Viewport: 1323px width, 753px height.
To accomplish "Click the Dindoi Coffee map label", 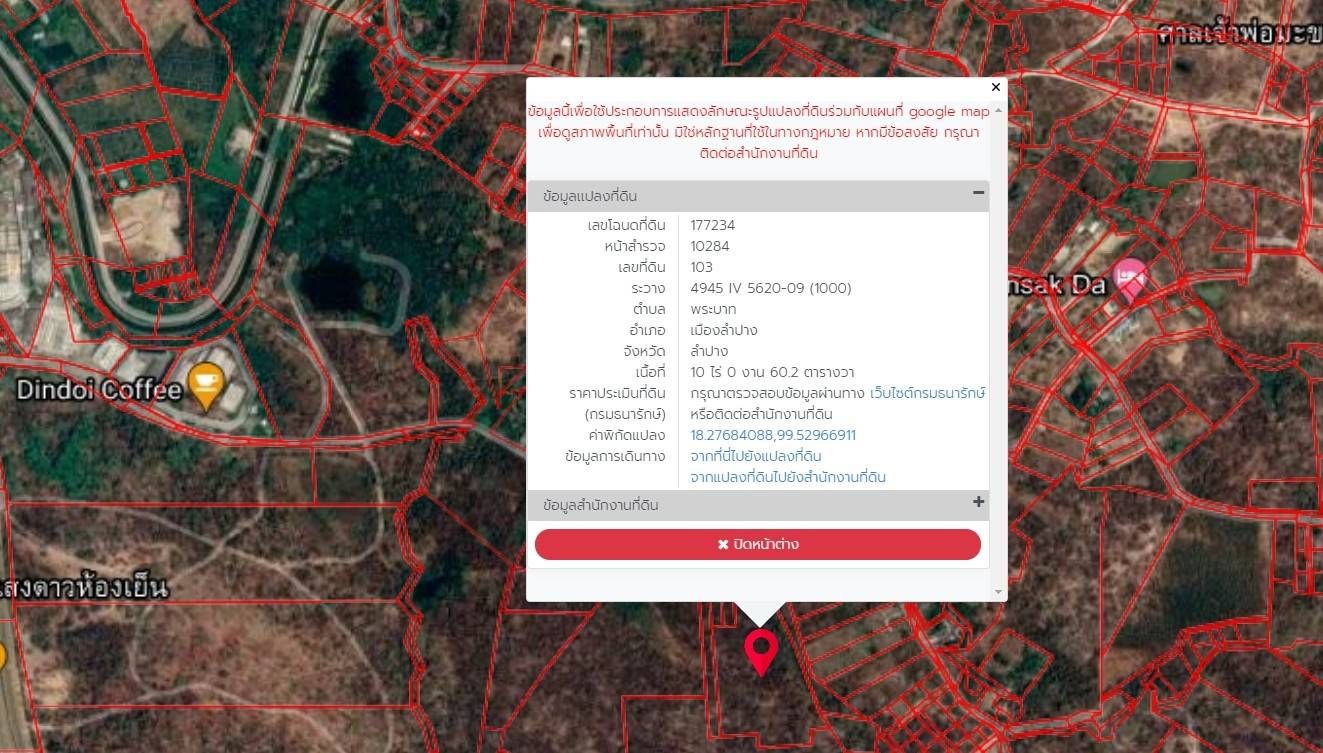I will (99, 389).
